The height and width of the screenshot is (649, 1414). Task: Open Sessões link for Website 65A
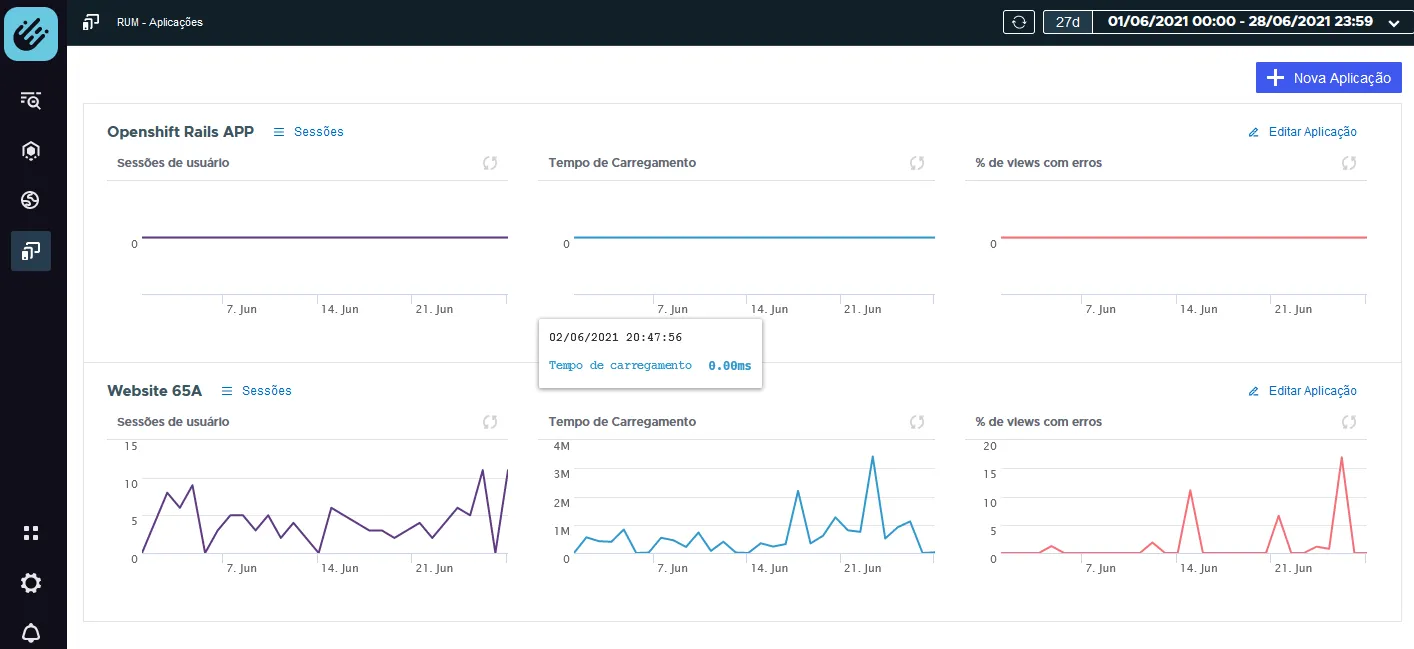(257, 391)
